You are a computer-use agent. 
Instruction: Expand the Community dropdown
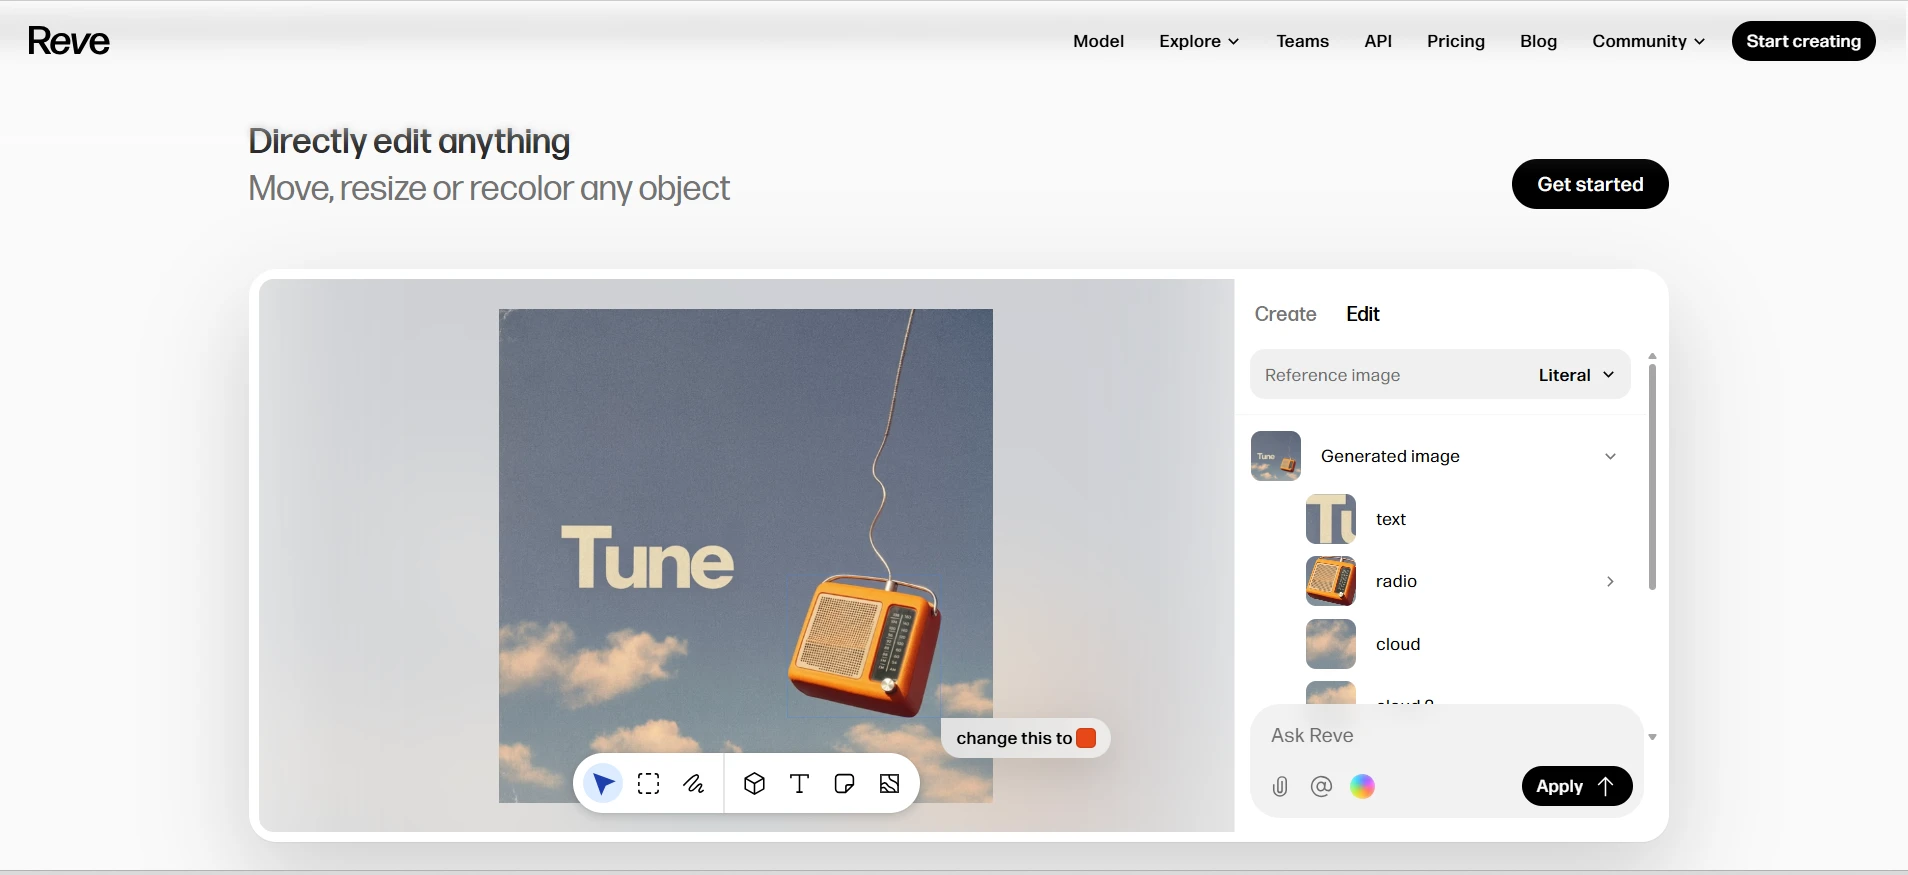point(1648,41)
